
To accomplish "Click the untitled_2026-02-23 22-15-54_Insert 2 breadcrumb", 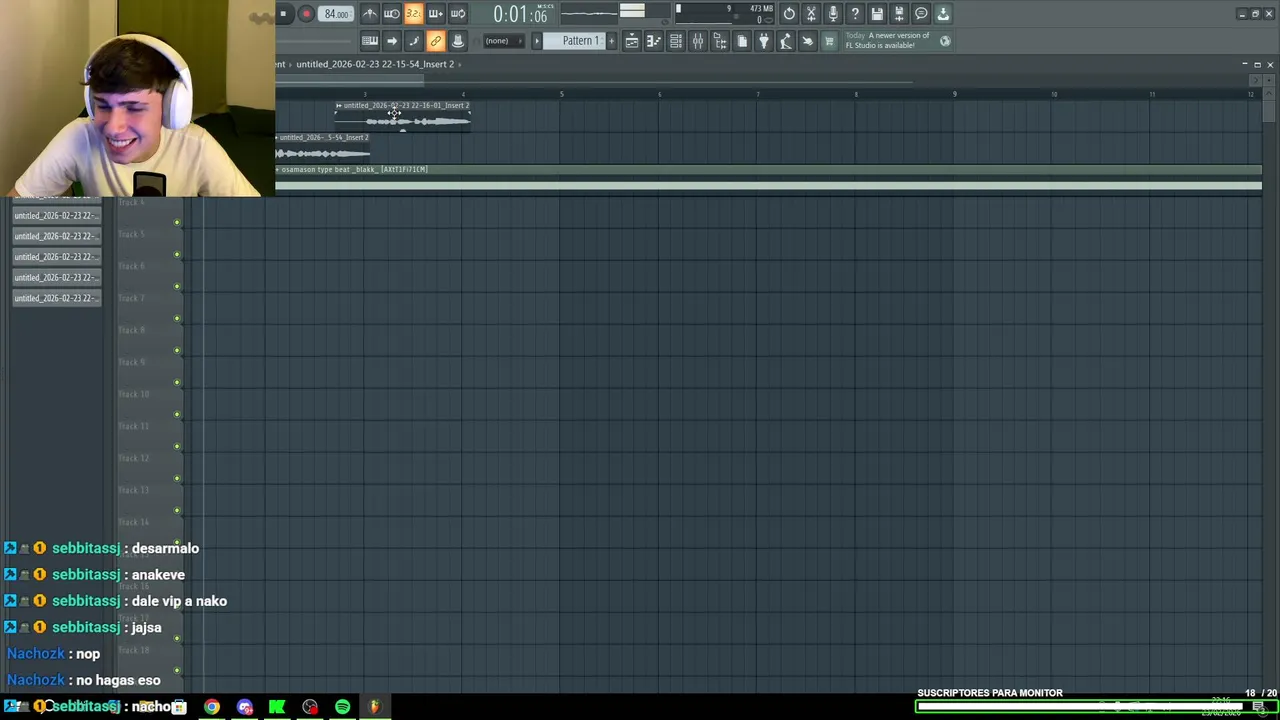I will [375, 64].
